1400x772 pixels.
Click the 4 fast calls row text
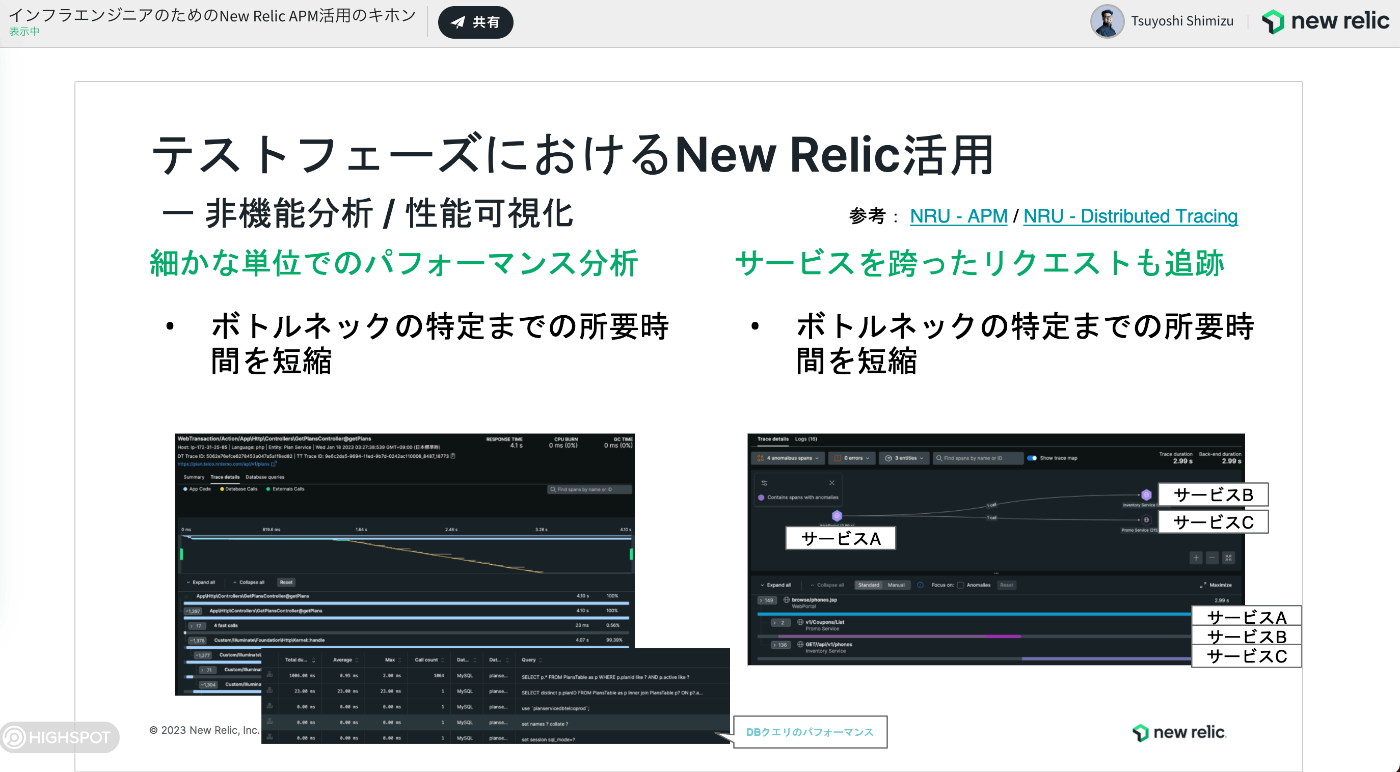point(225,626)
